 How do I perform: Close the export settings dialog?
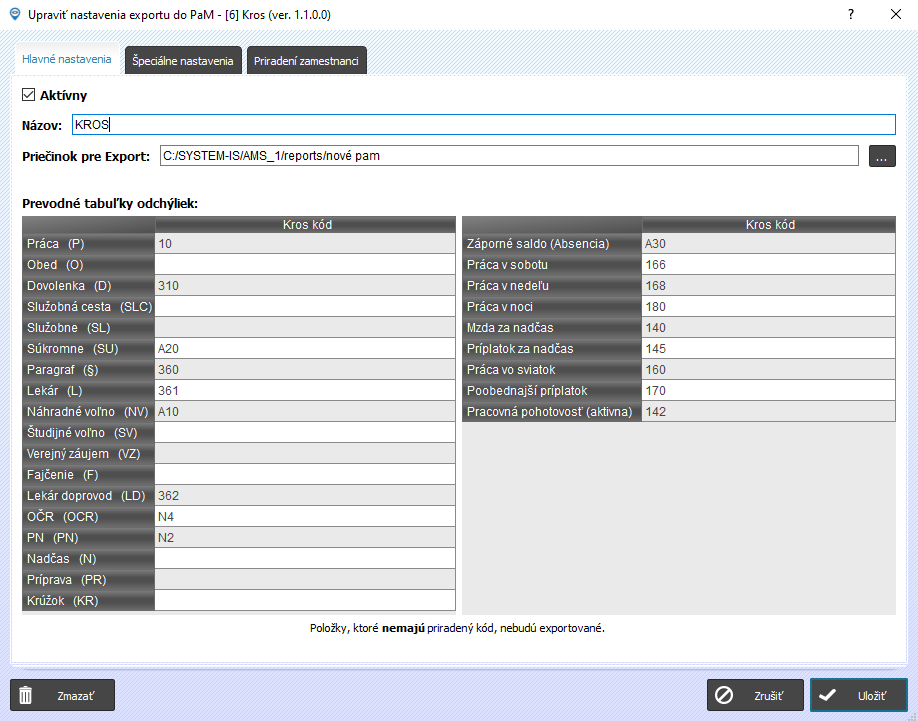(896, 14)
